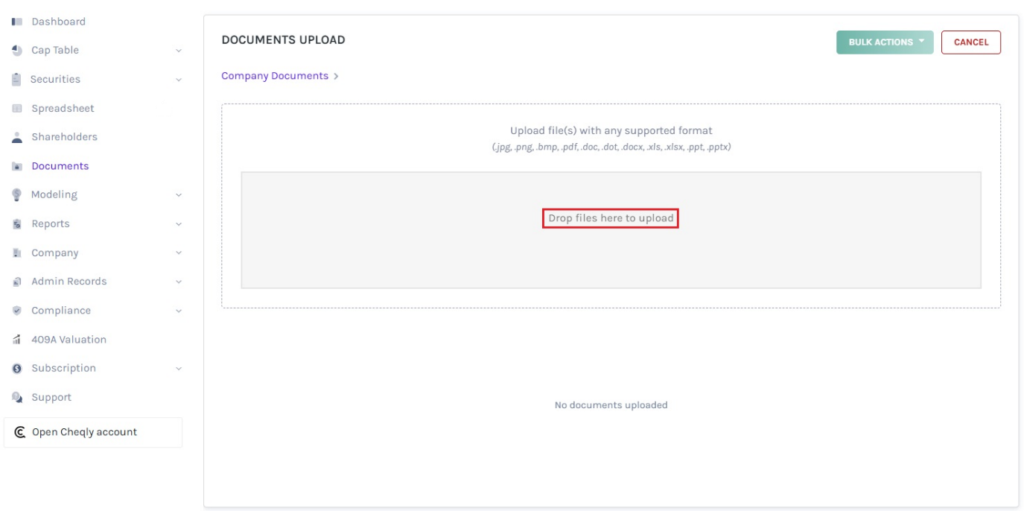This screenshot has width=1024, height=511.
Task: Click the 409A Valuation chart icon
Action: click(17, 340)
